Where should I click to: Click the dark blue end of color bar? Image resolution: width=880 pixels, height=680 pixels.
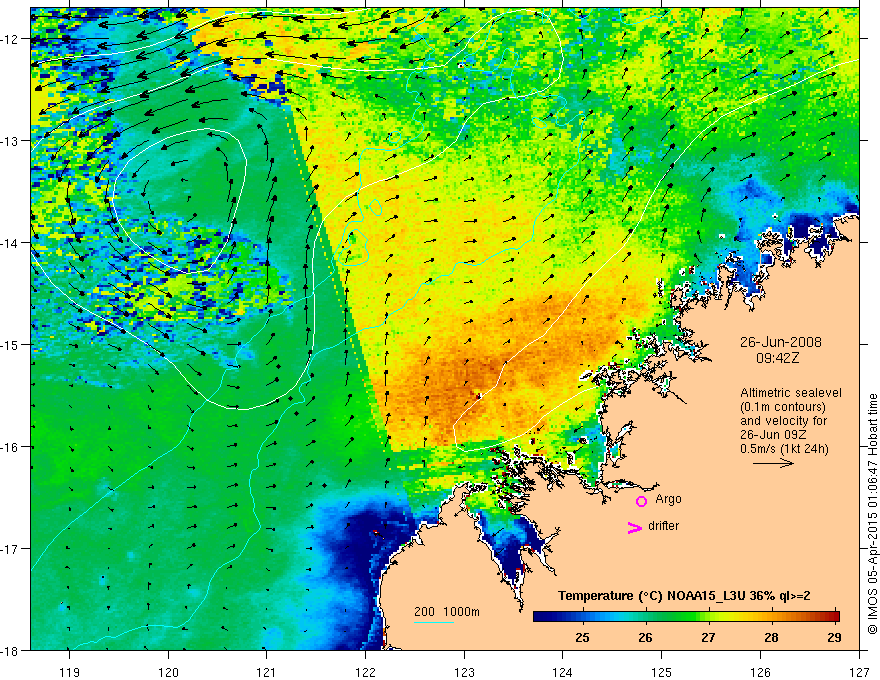click(539, 616)
